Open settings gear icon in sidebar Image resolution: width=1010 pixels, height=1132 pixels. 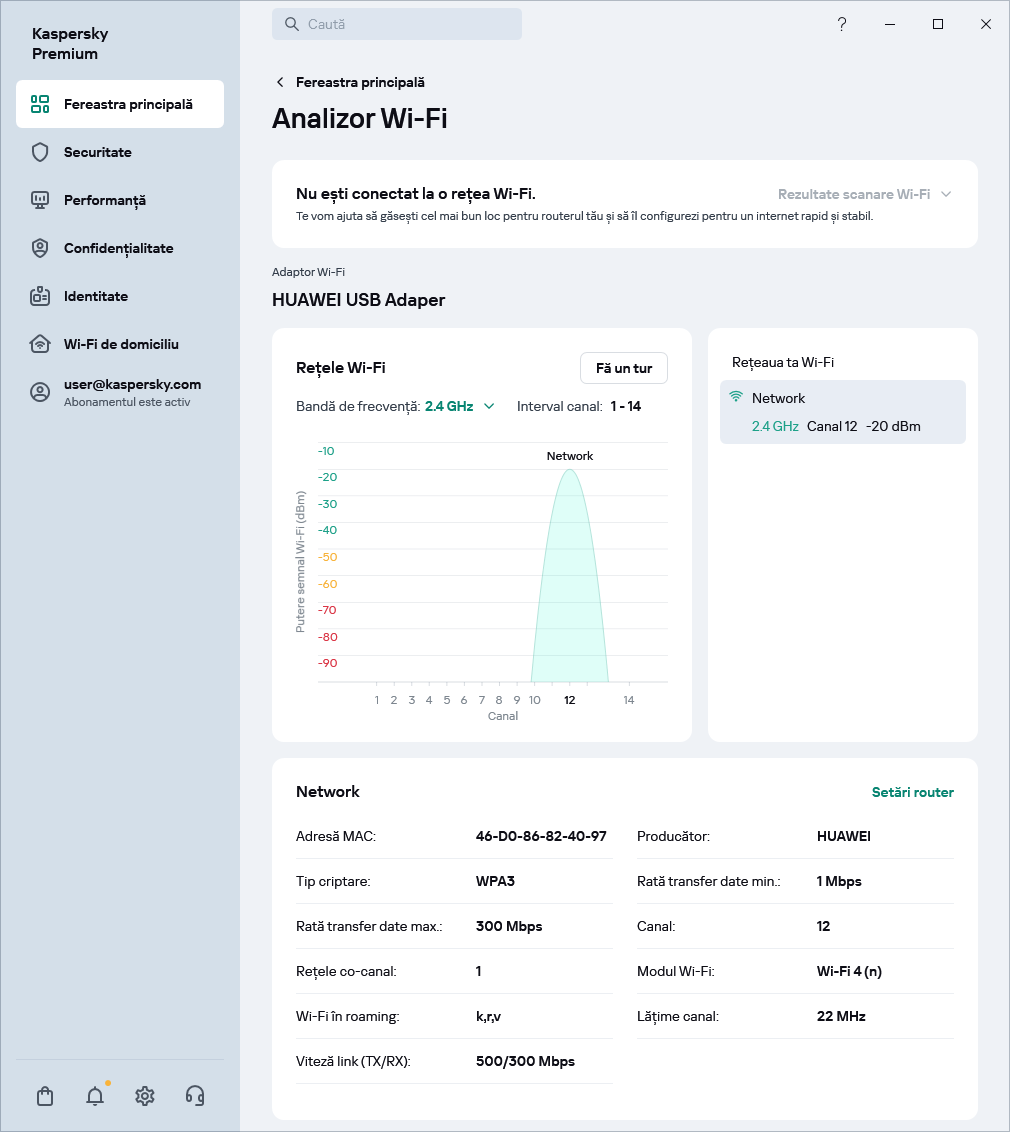pos(145,1096)
